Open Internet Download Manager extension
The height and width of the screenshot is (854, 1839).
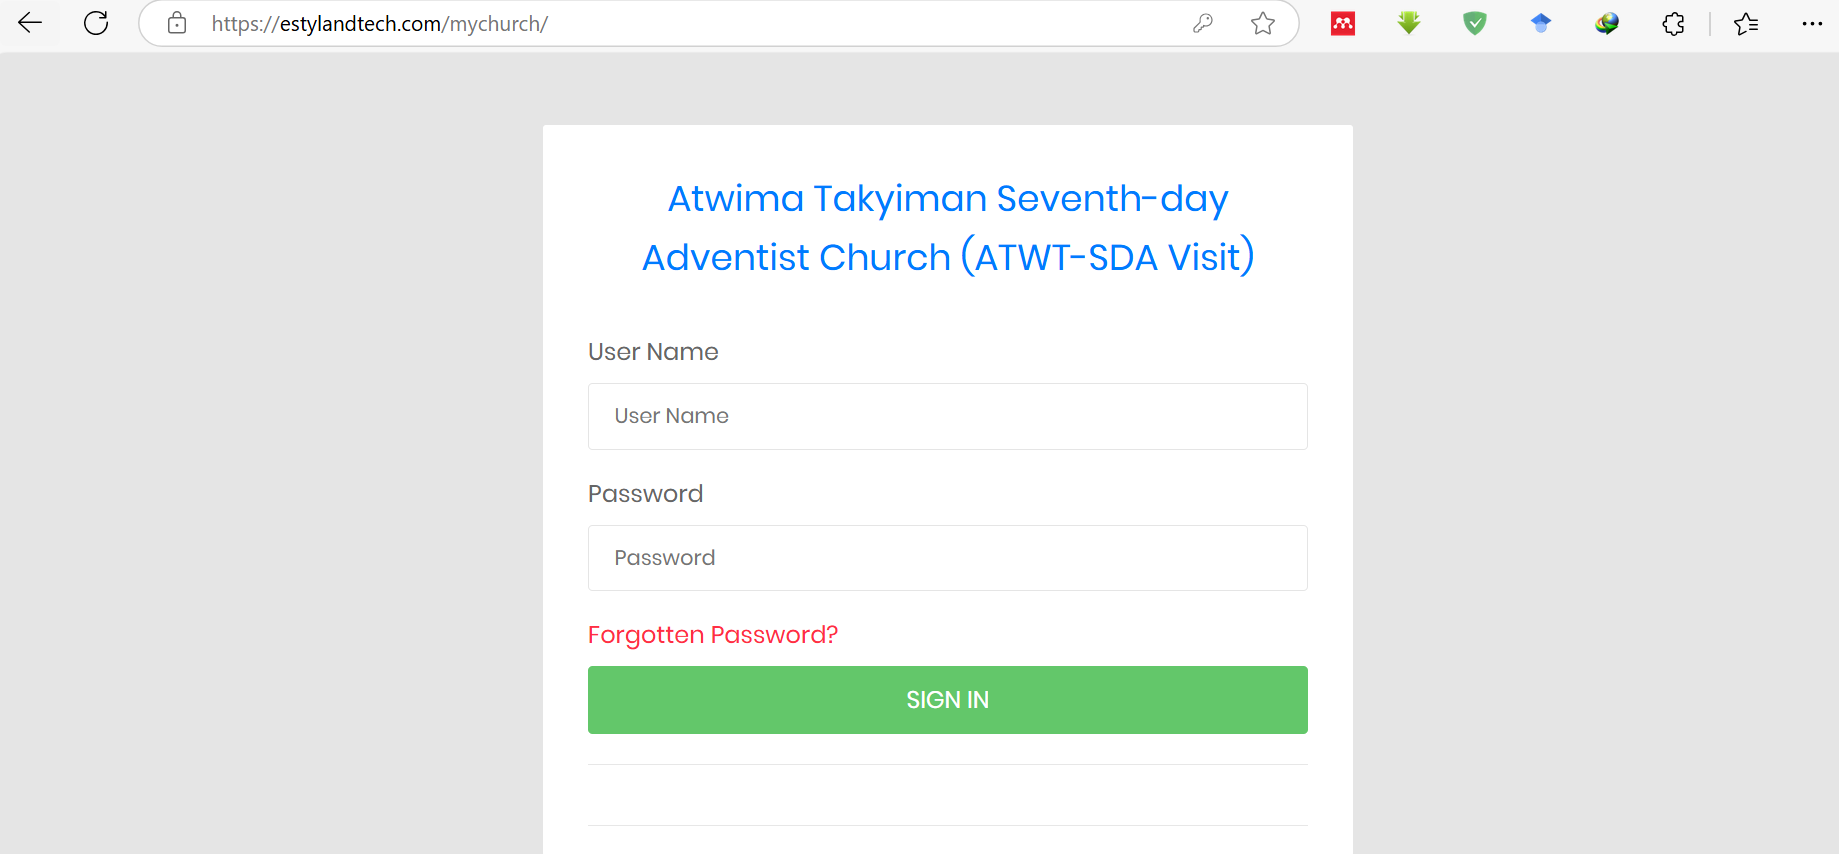coord(1607,23)
